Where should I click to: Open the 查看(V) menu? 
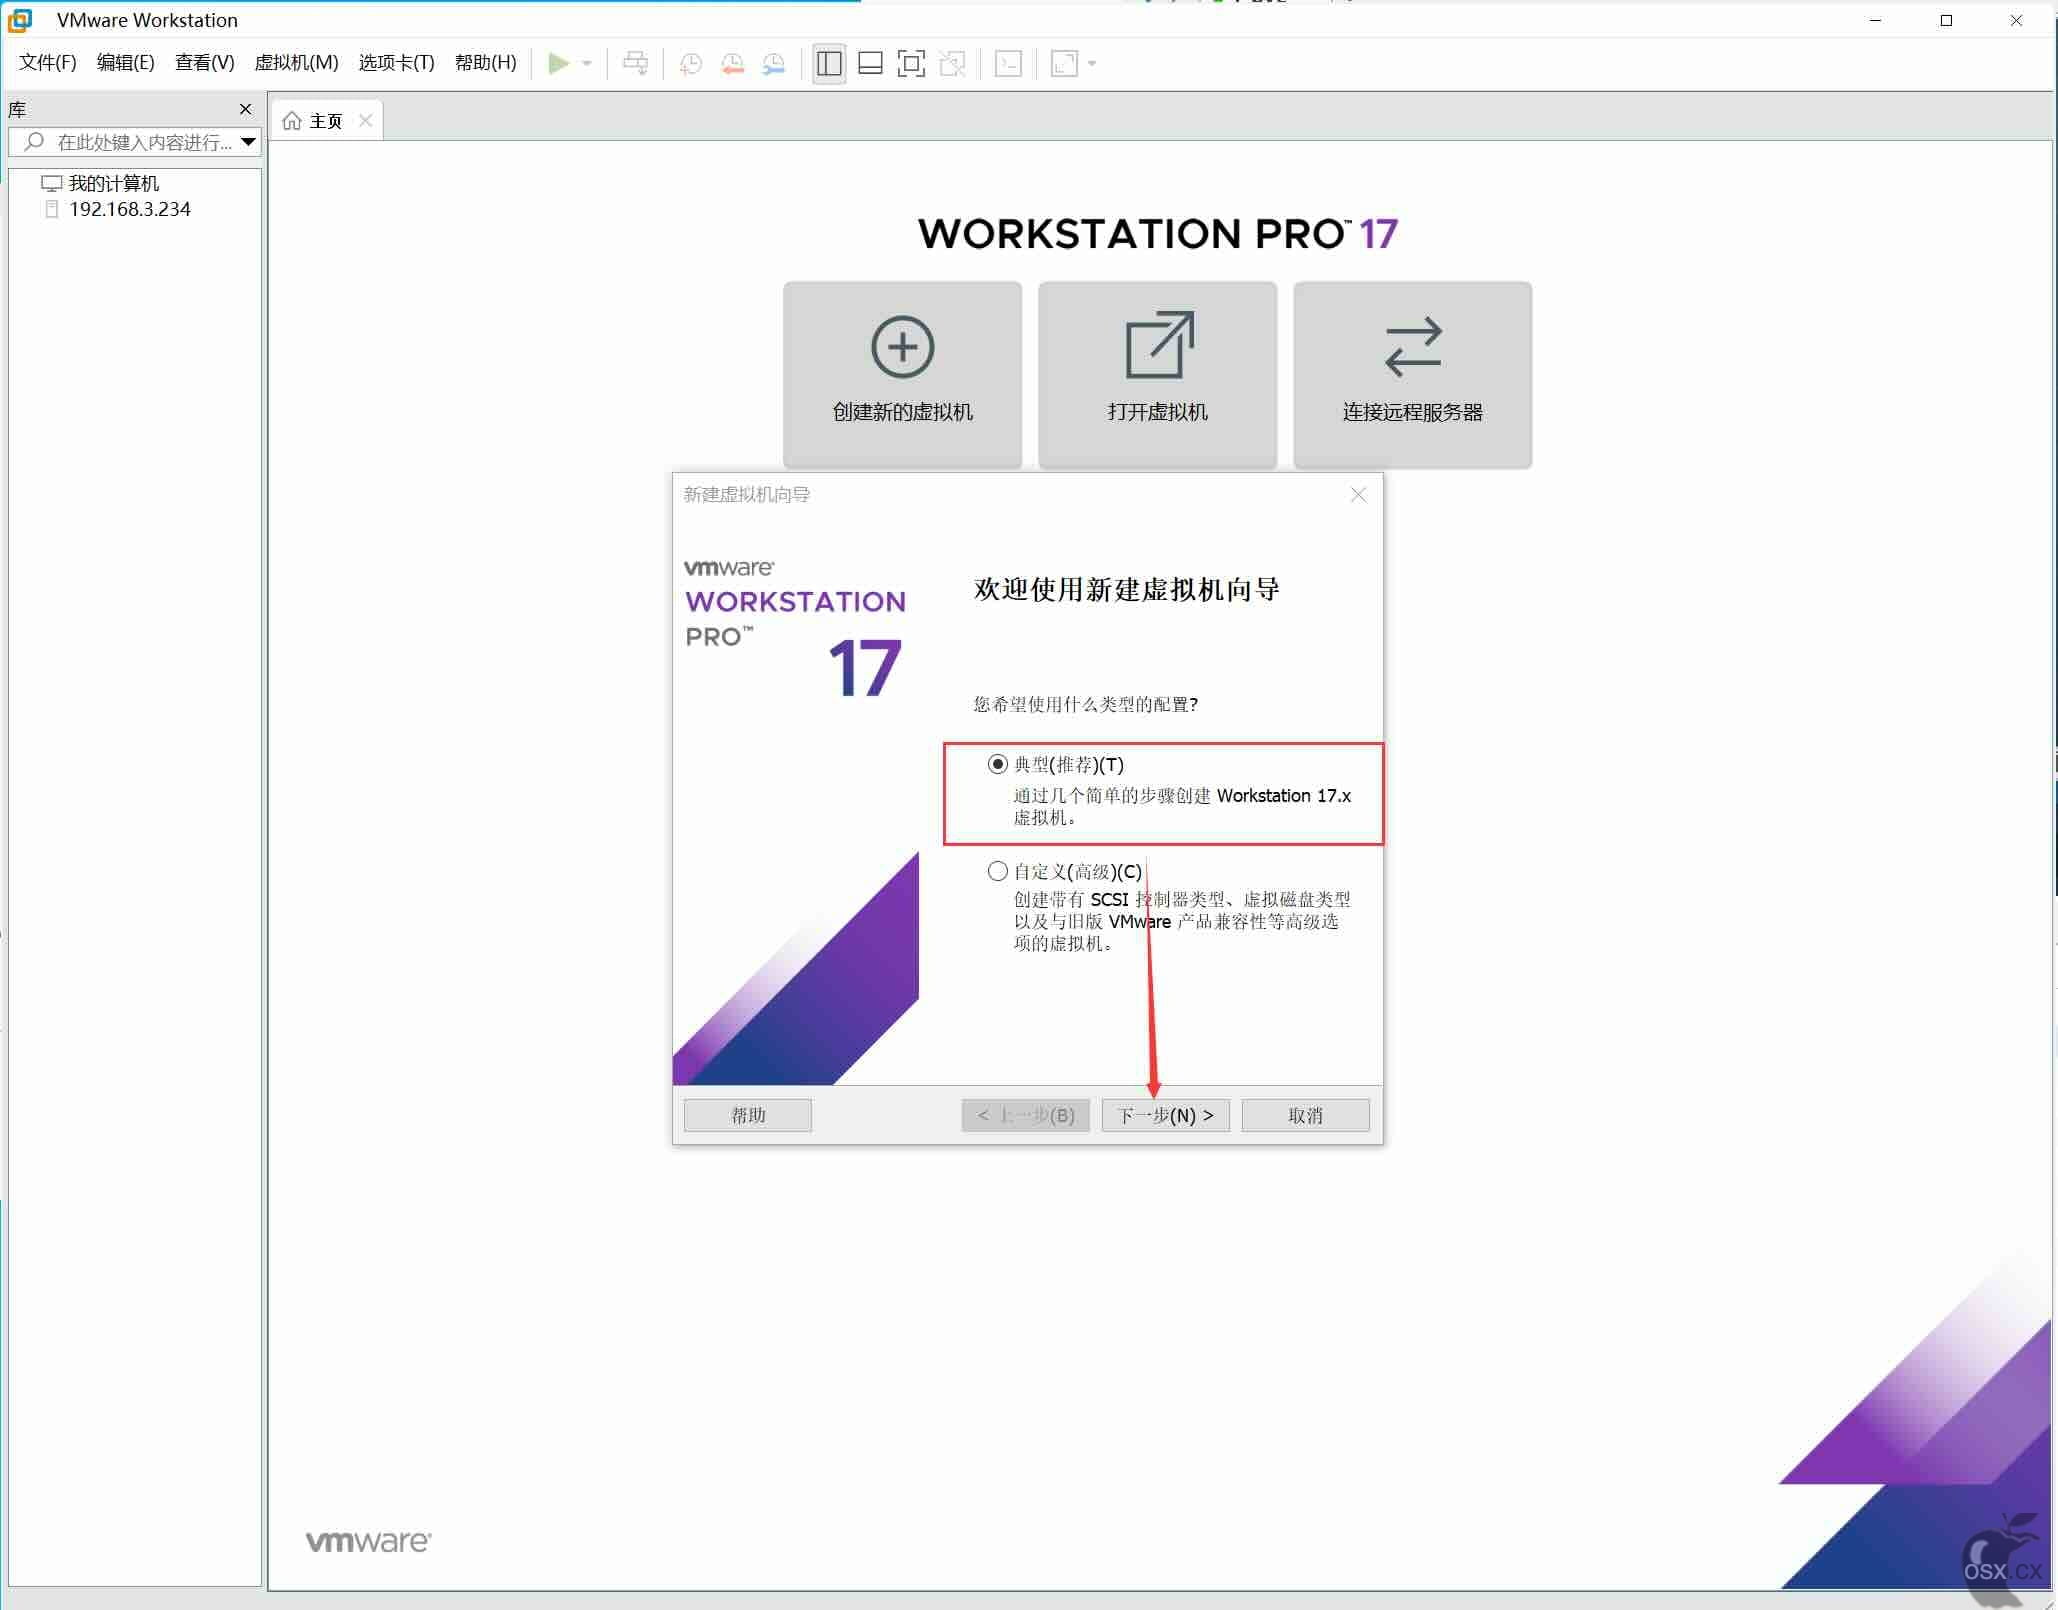pos(205,63)
